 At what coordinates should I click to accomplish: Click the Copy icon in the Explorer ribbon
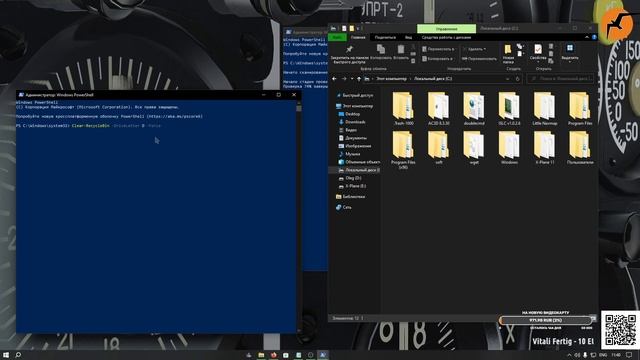click(381, 49)
